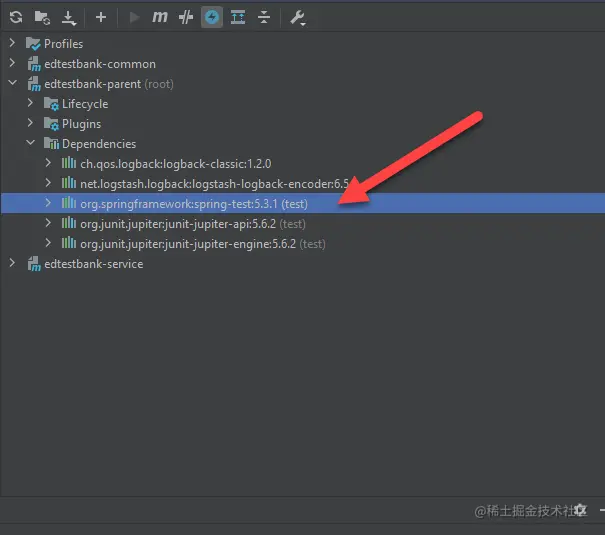Toggle skip tests mode icon

[186, 17]
